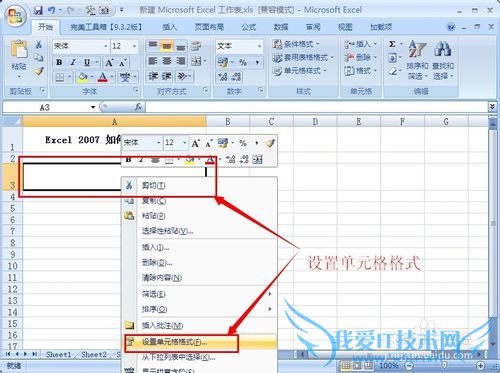The width and height of the screenshot is (500, 373).
Task: Click increase decimal icon in ribbon
Action: coord(222,77)
